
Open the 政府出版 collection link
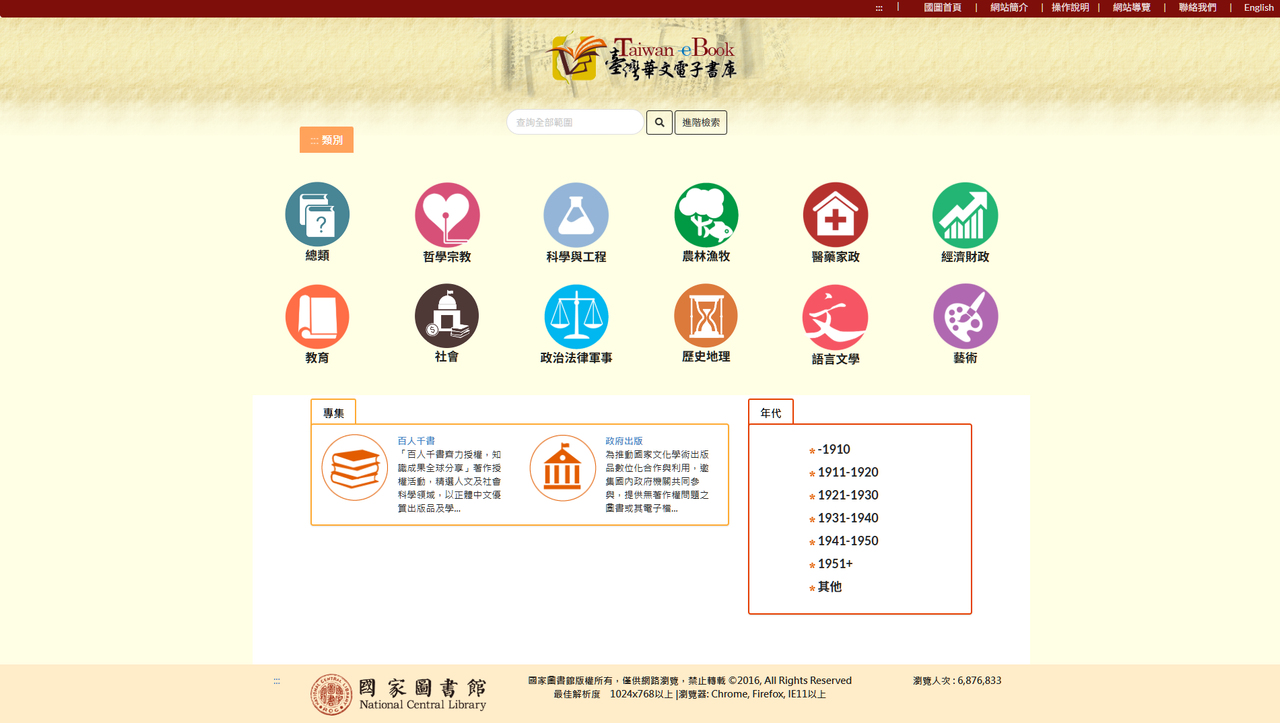pos(624,441)
